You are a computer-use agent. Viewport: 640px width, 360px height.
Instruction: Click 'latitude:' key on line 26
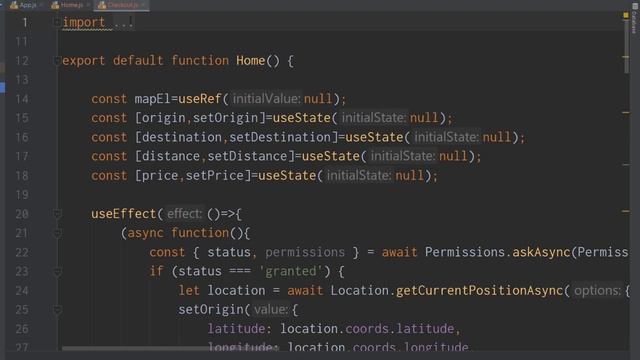(240, 329)
